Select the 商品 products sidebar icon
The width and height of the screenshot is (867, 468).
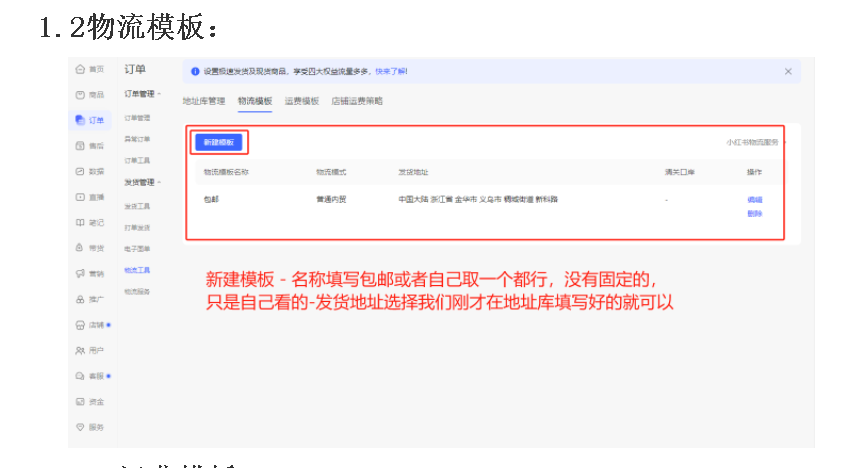click(80, 94)
